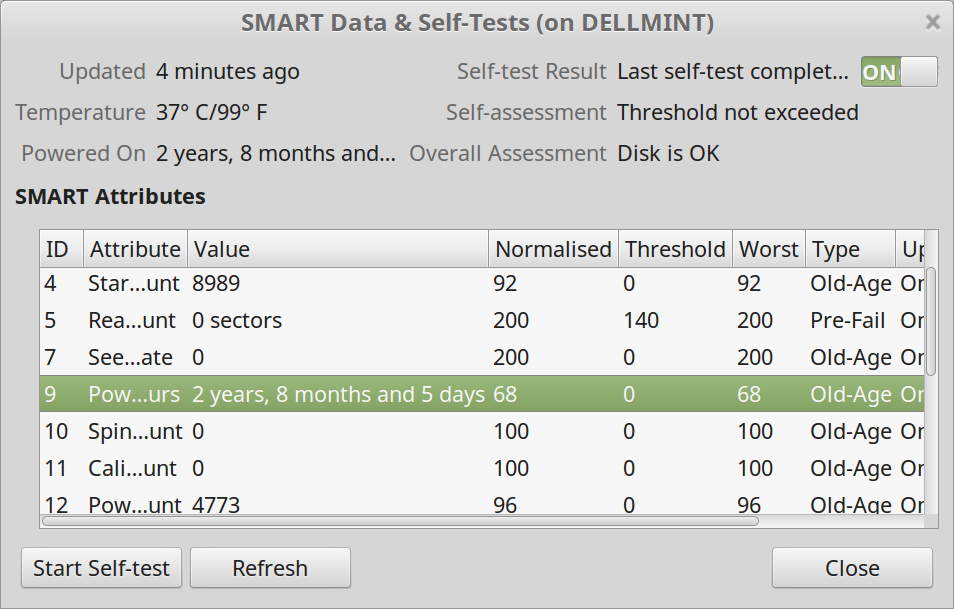The height and width of the screenshot is (609, 954).
Task: Select the Start/Stop count row ID 4
Action: (300, 284)
